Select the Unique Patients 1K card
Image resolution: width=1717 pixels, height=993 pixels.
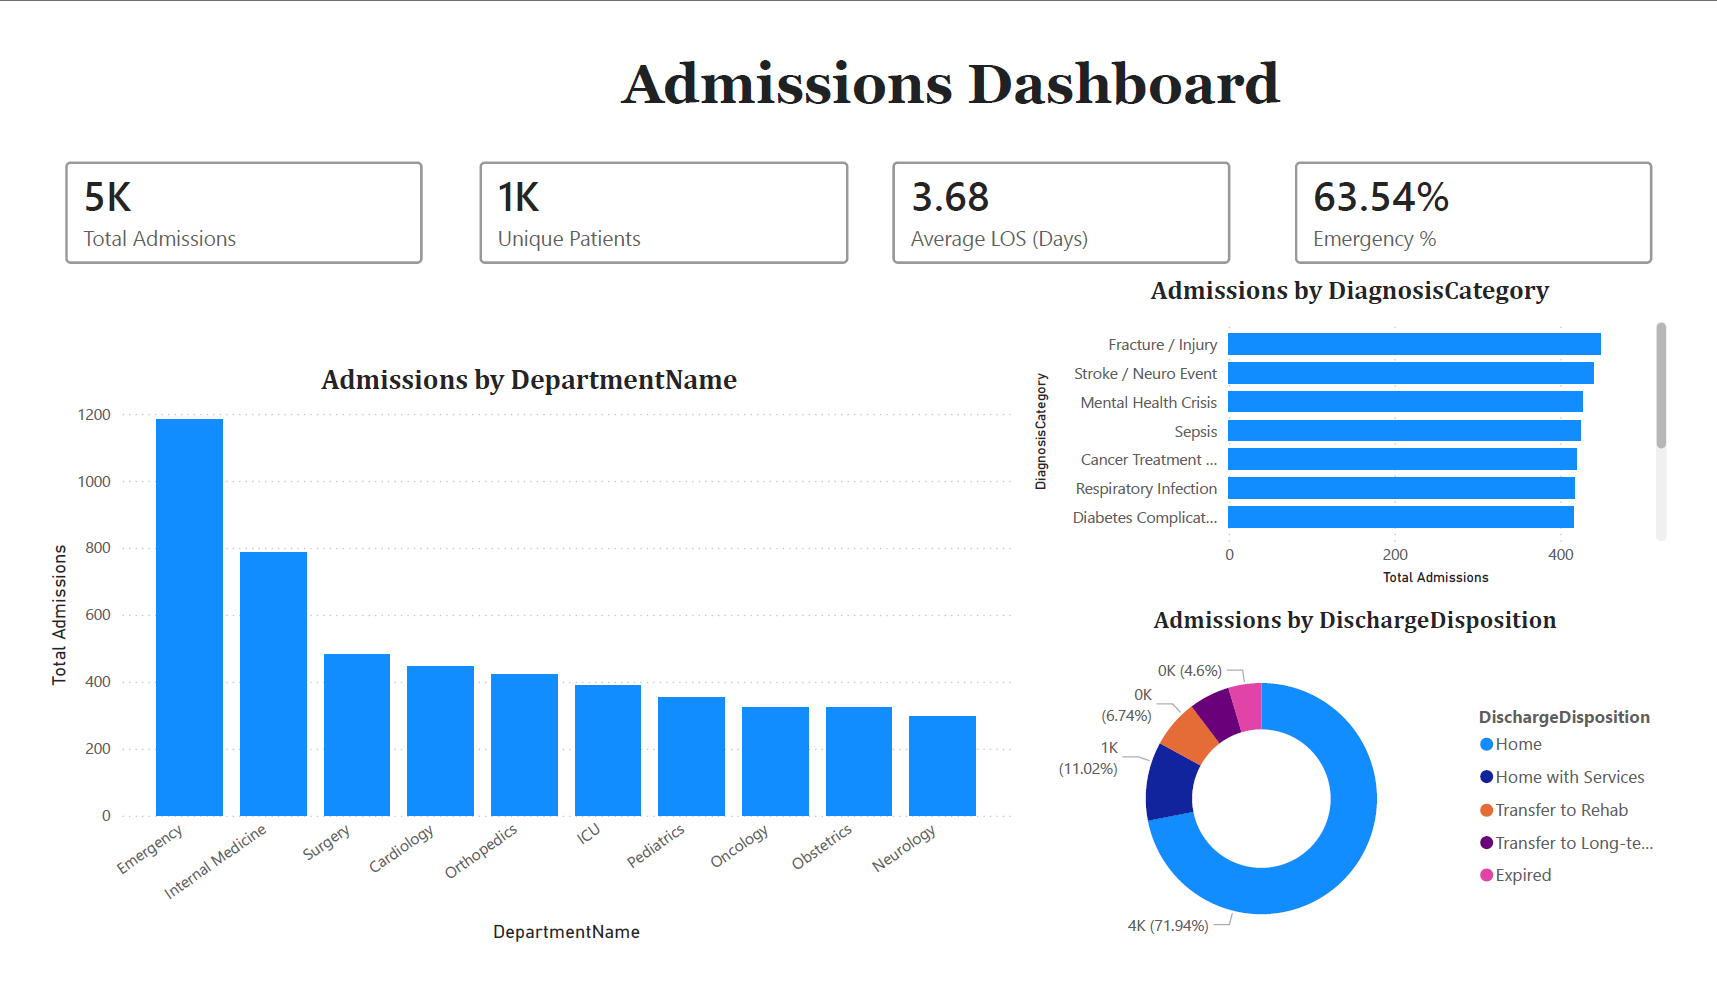(664, 213)
